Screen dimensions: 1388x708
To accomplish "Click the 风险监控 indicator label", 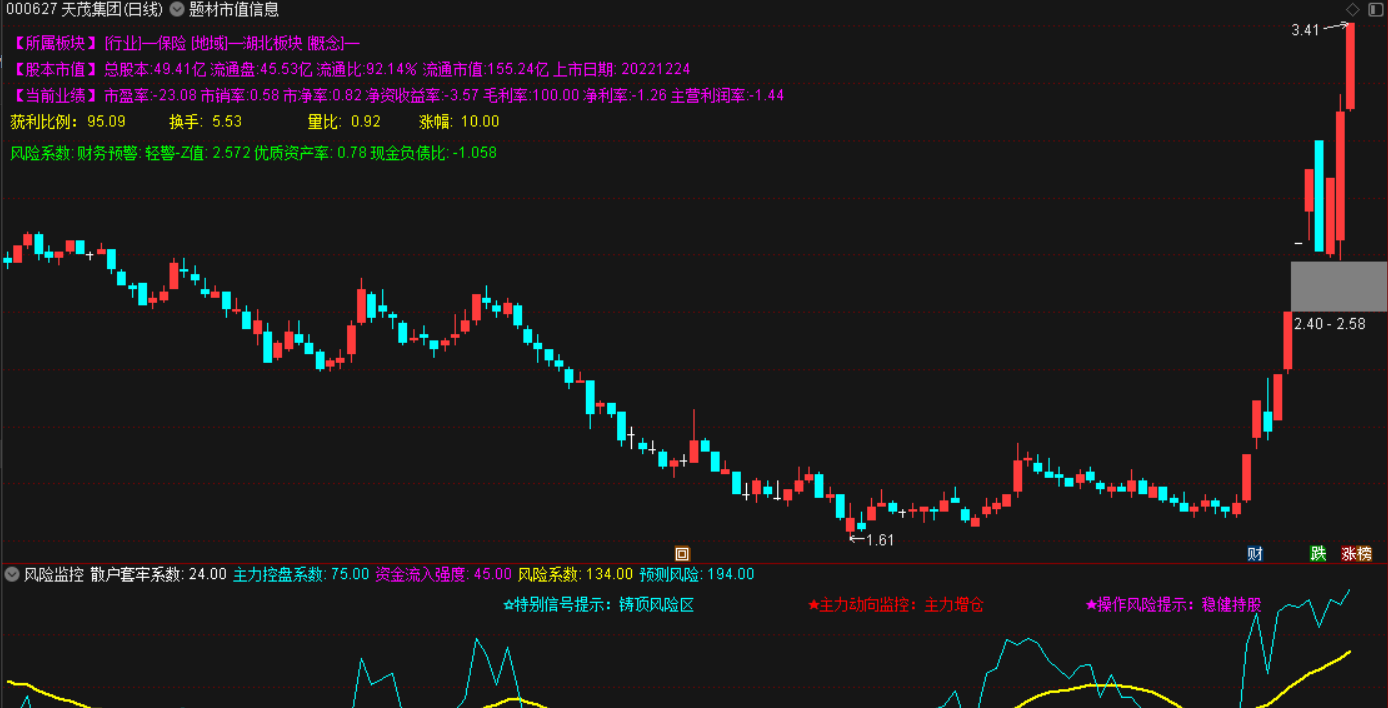I will pyautogui.click(x=54, y=574).
